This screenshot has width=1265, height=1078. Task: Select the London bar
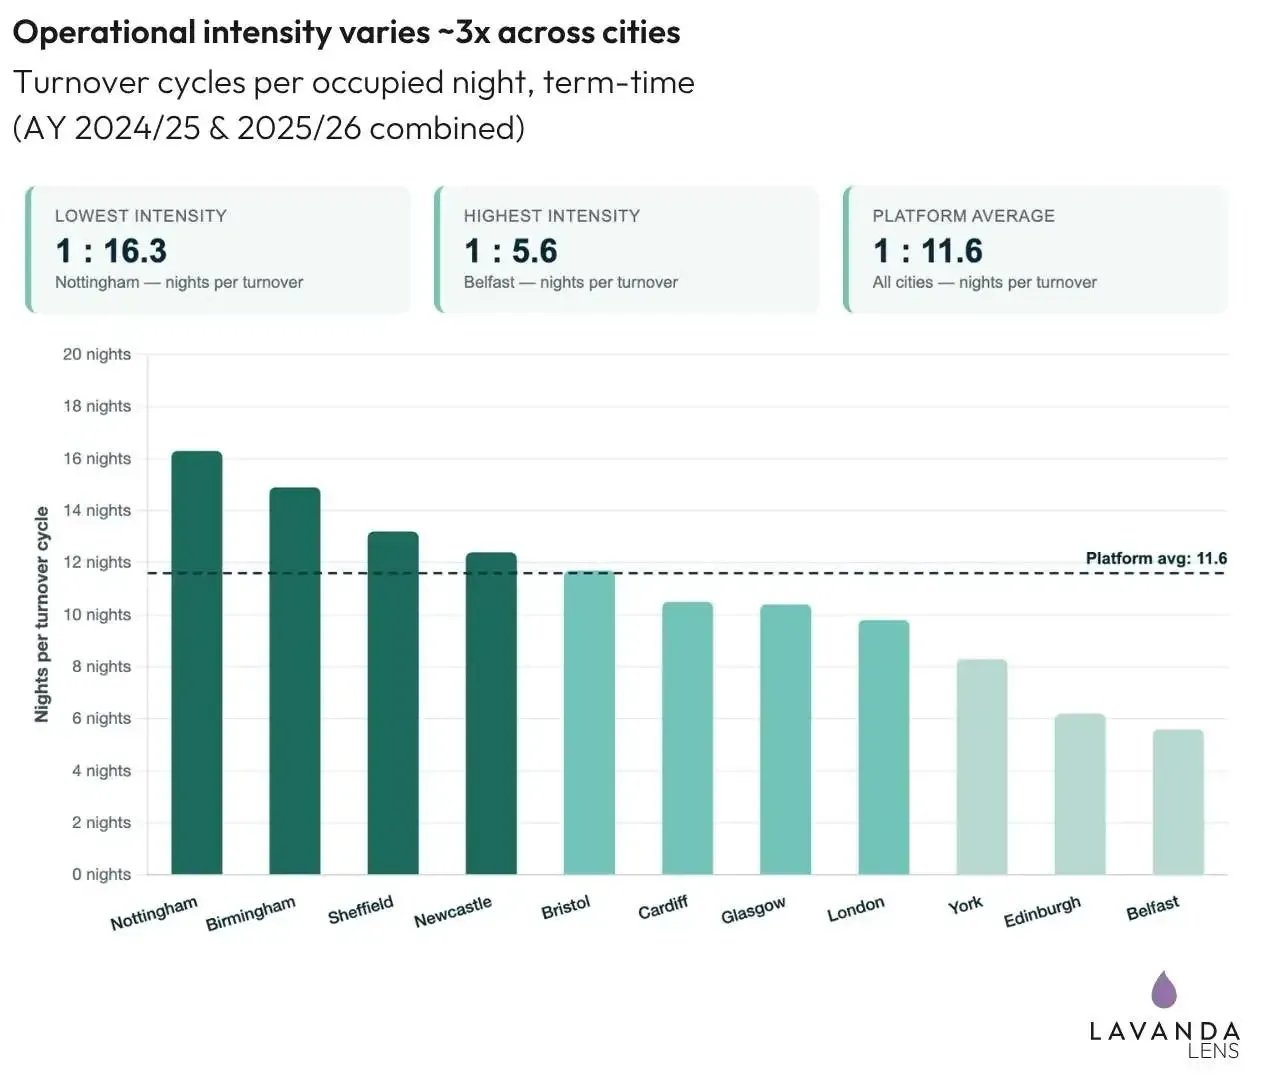[884, 748]
